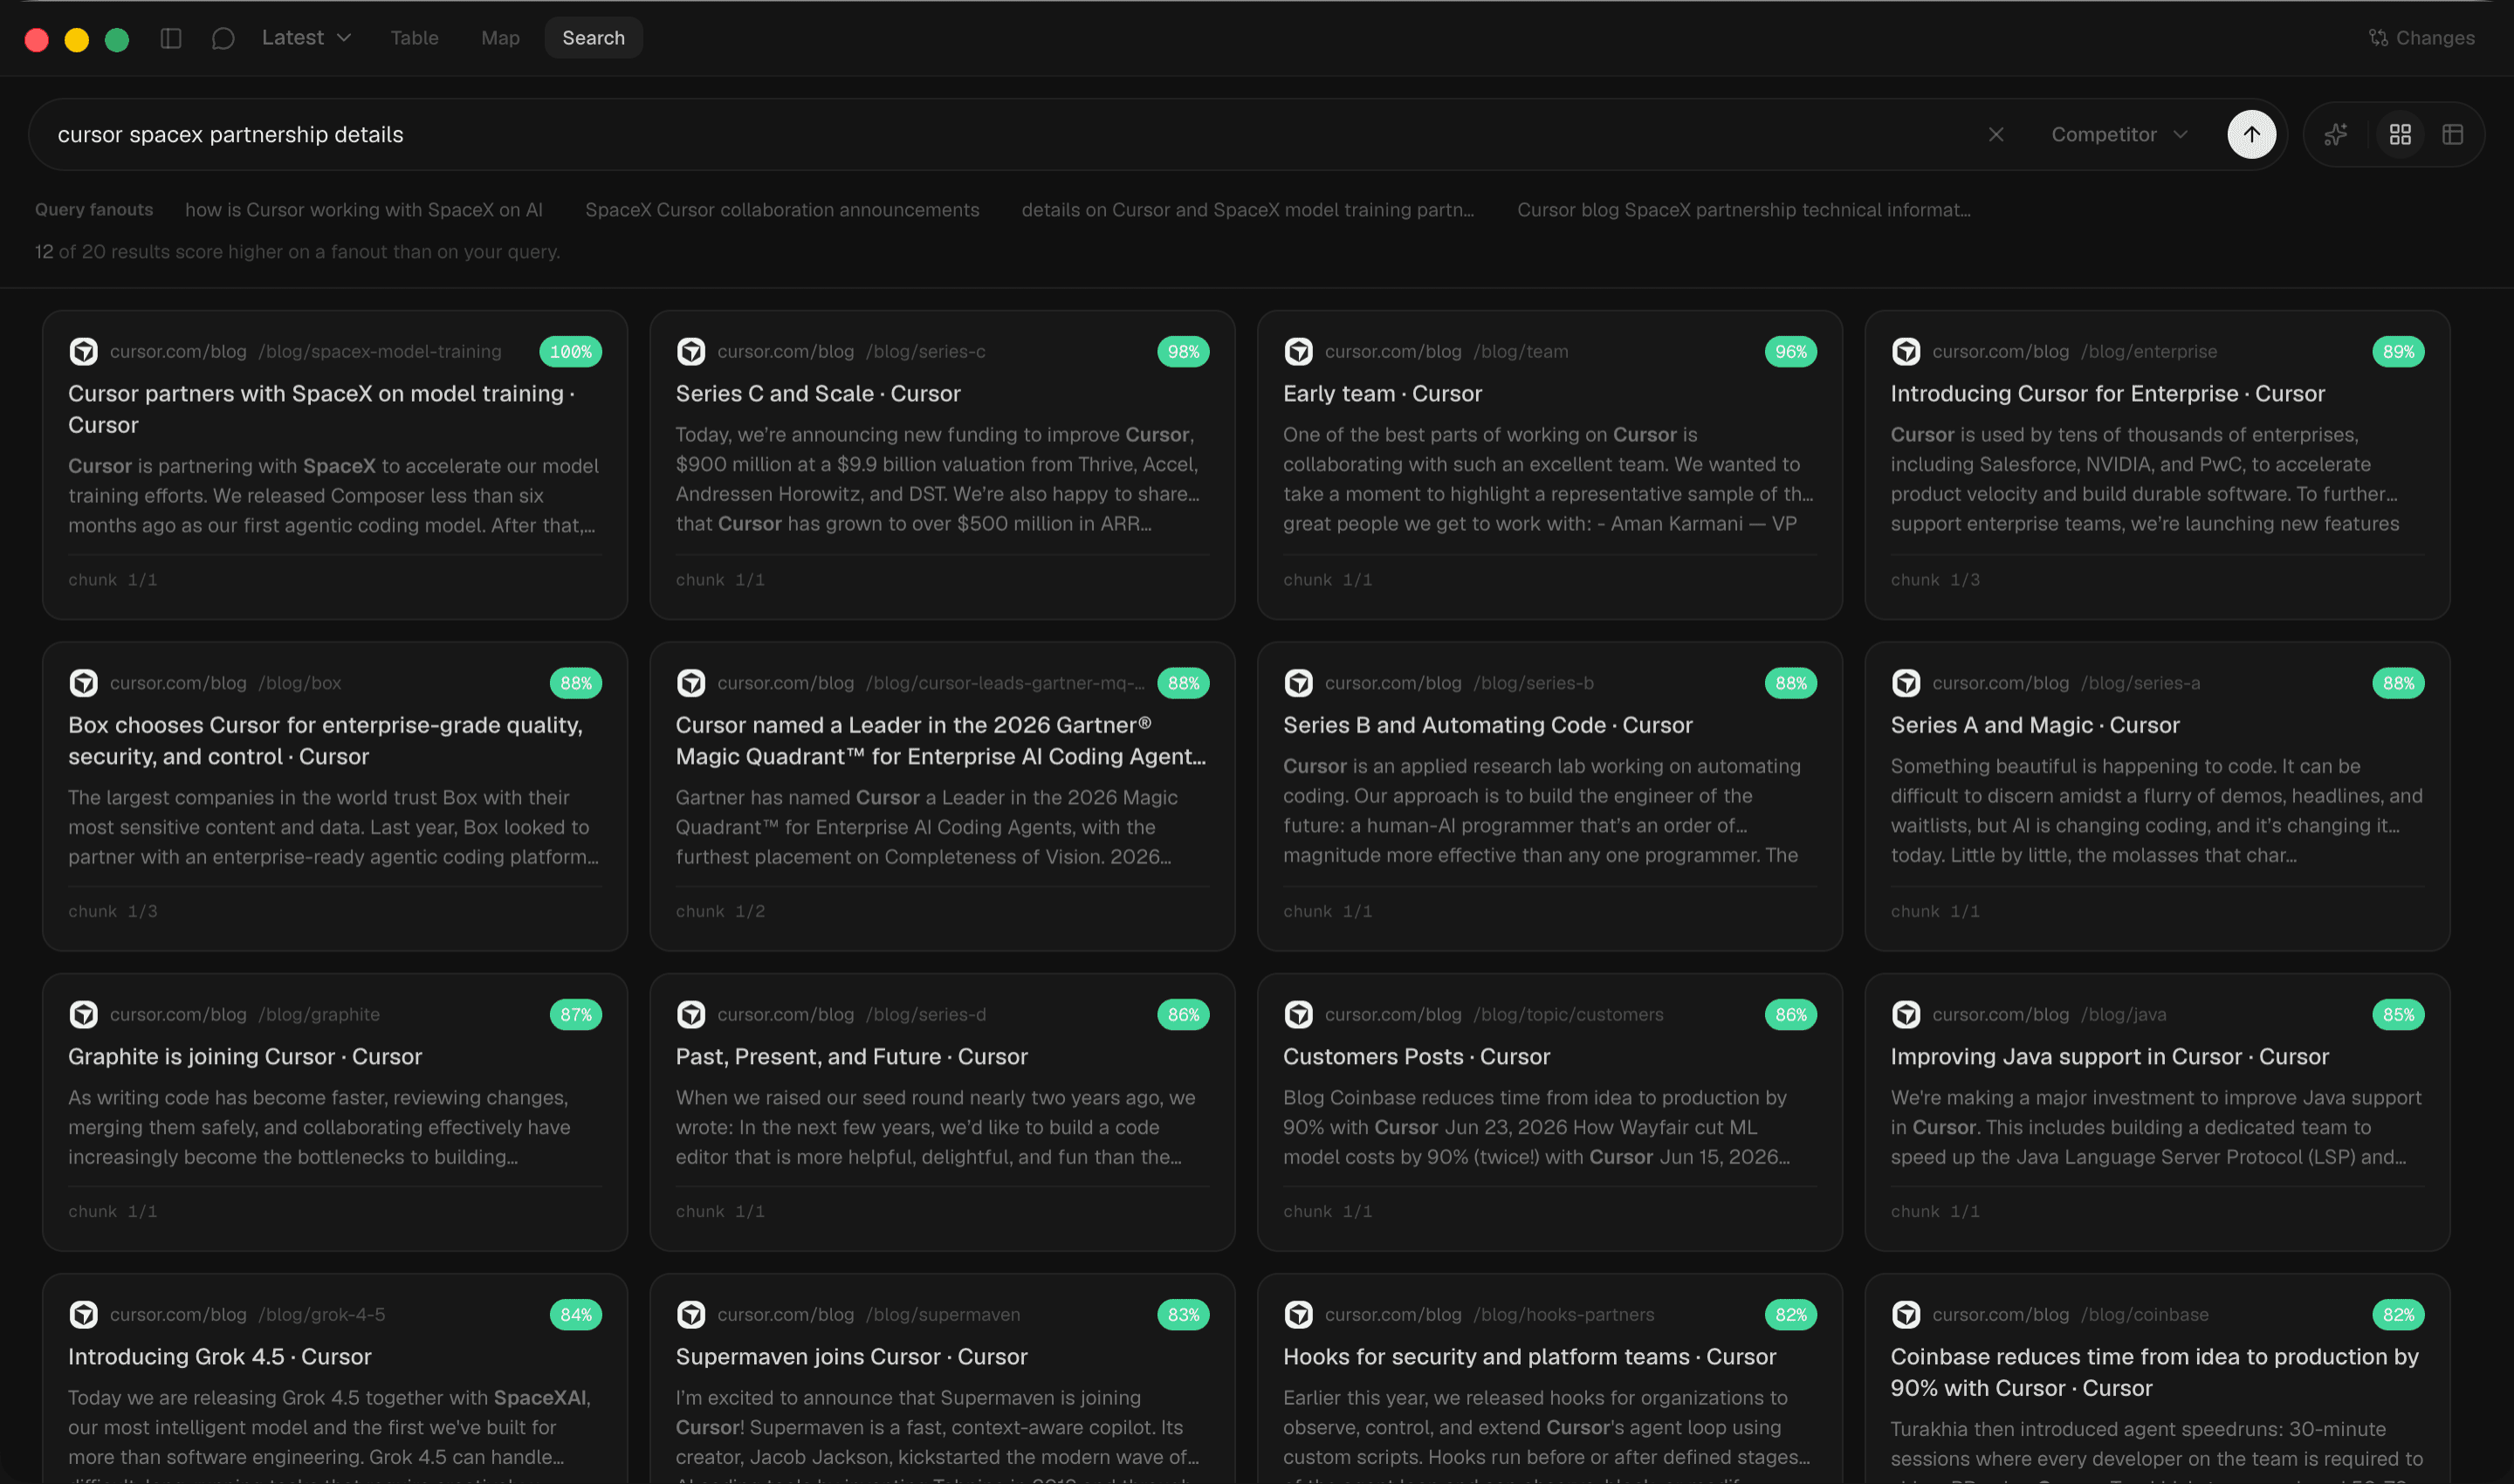Click the 98% score badge
This screenshot has width=2514, height=1484.
[x=1183, y=352]
